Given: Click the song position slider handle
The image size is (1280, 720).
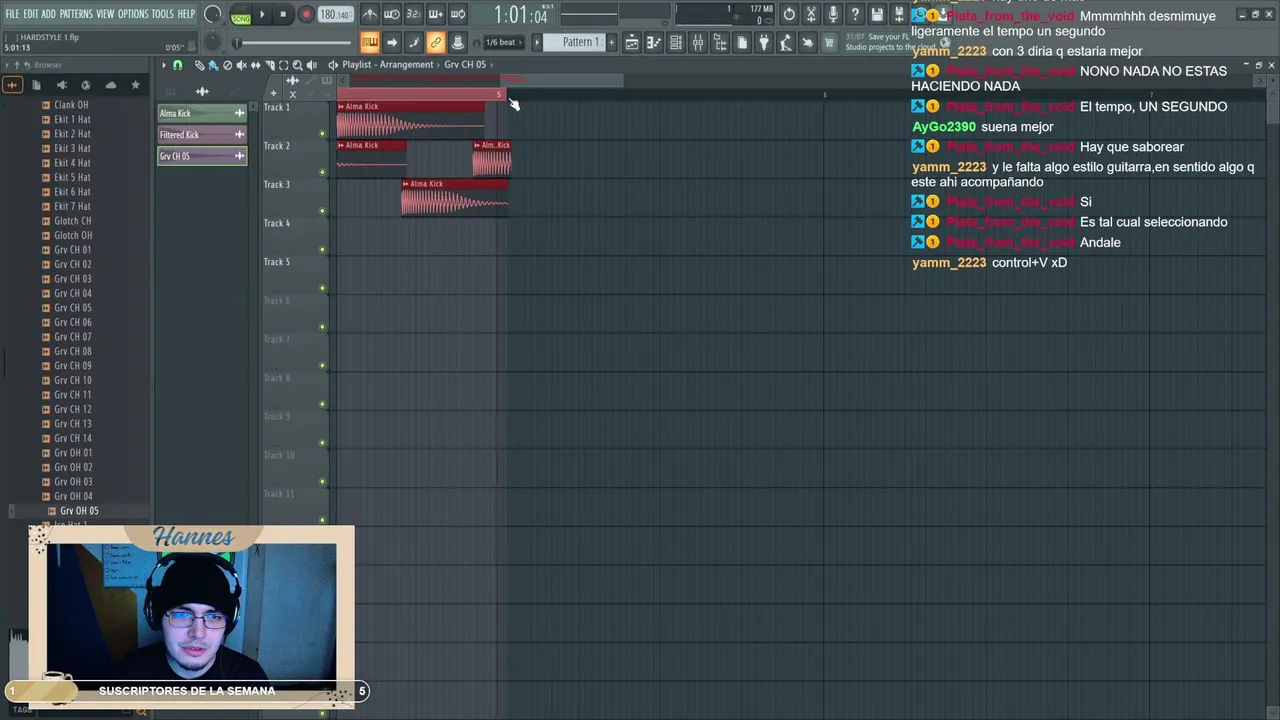Looking at the screenshot, I should [237, 42].
